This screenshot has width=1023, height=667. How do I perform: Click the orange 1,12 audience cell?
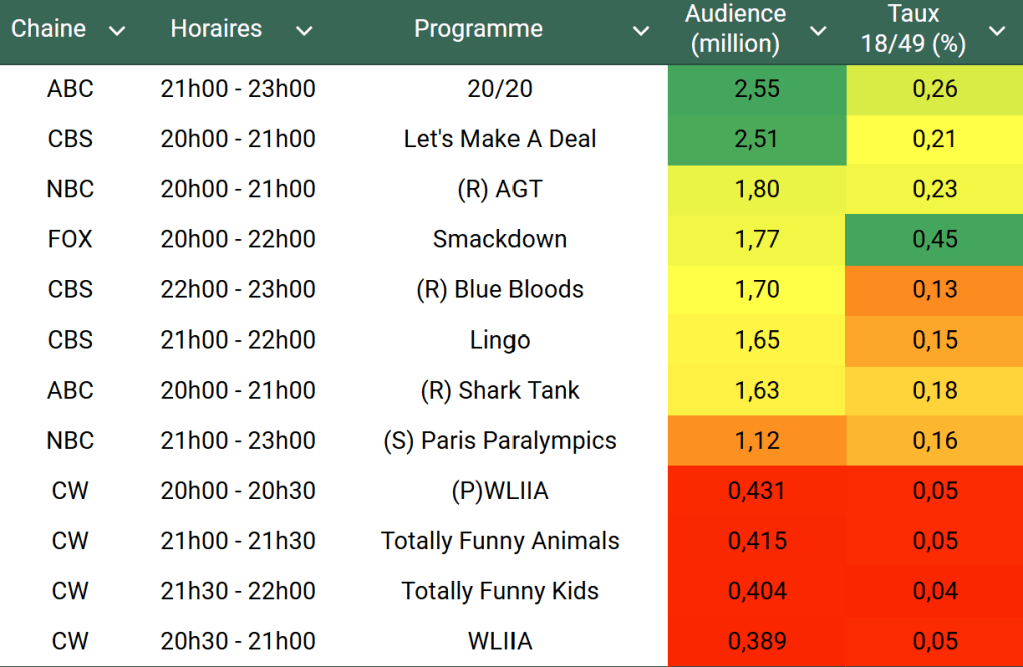tap(756, 440)
